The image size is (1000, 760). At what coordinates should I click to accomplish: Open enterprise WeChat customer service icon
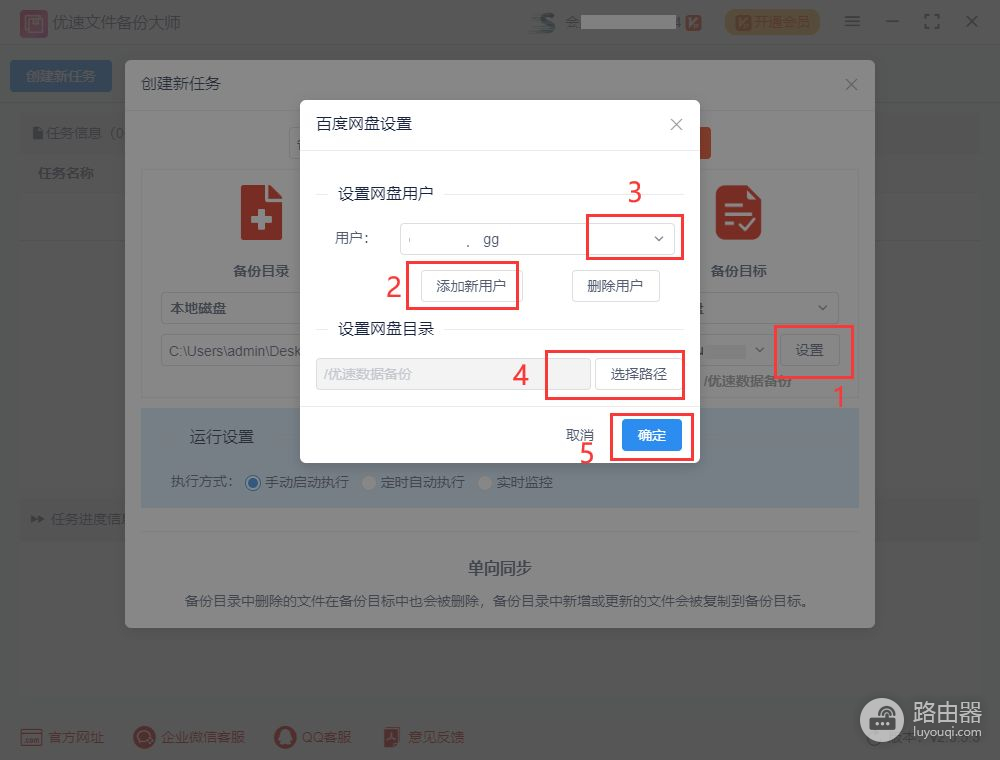tap(144, 738)
